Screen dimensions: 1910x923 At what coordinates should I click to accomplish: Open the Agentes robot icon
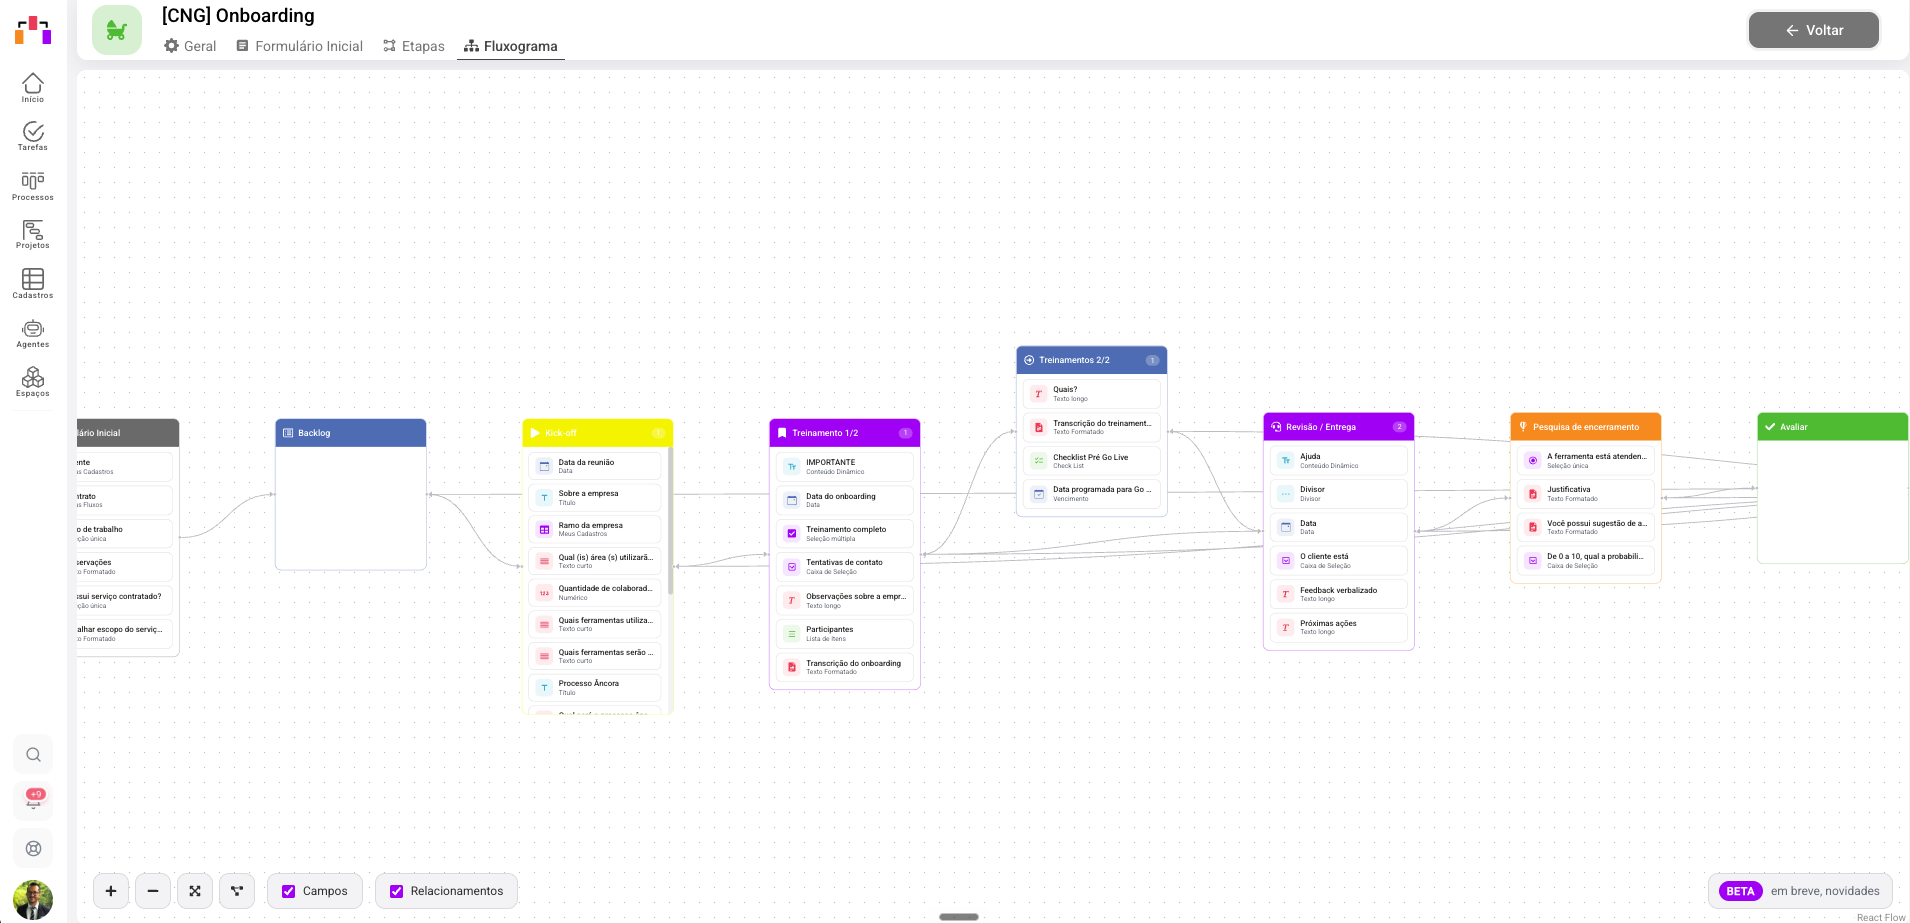33,334
